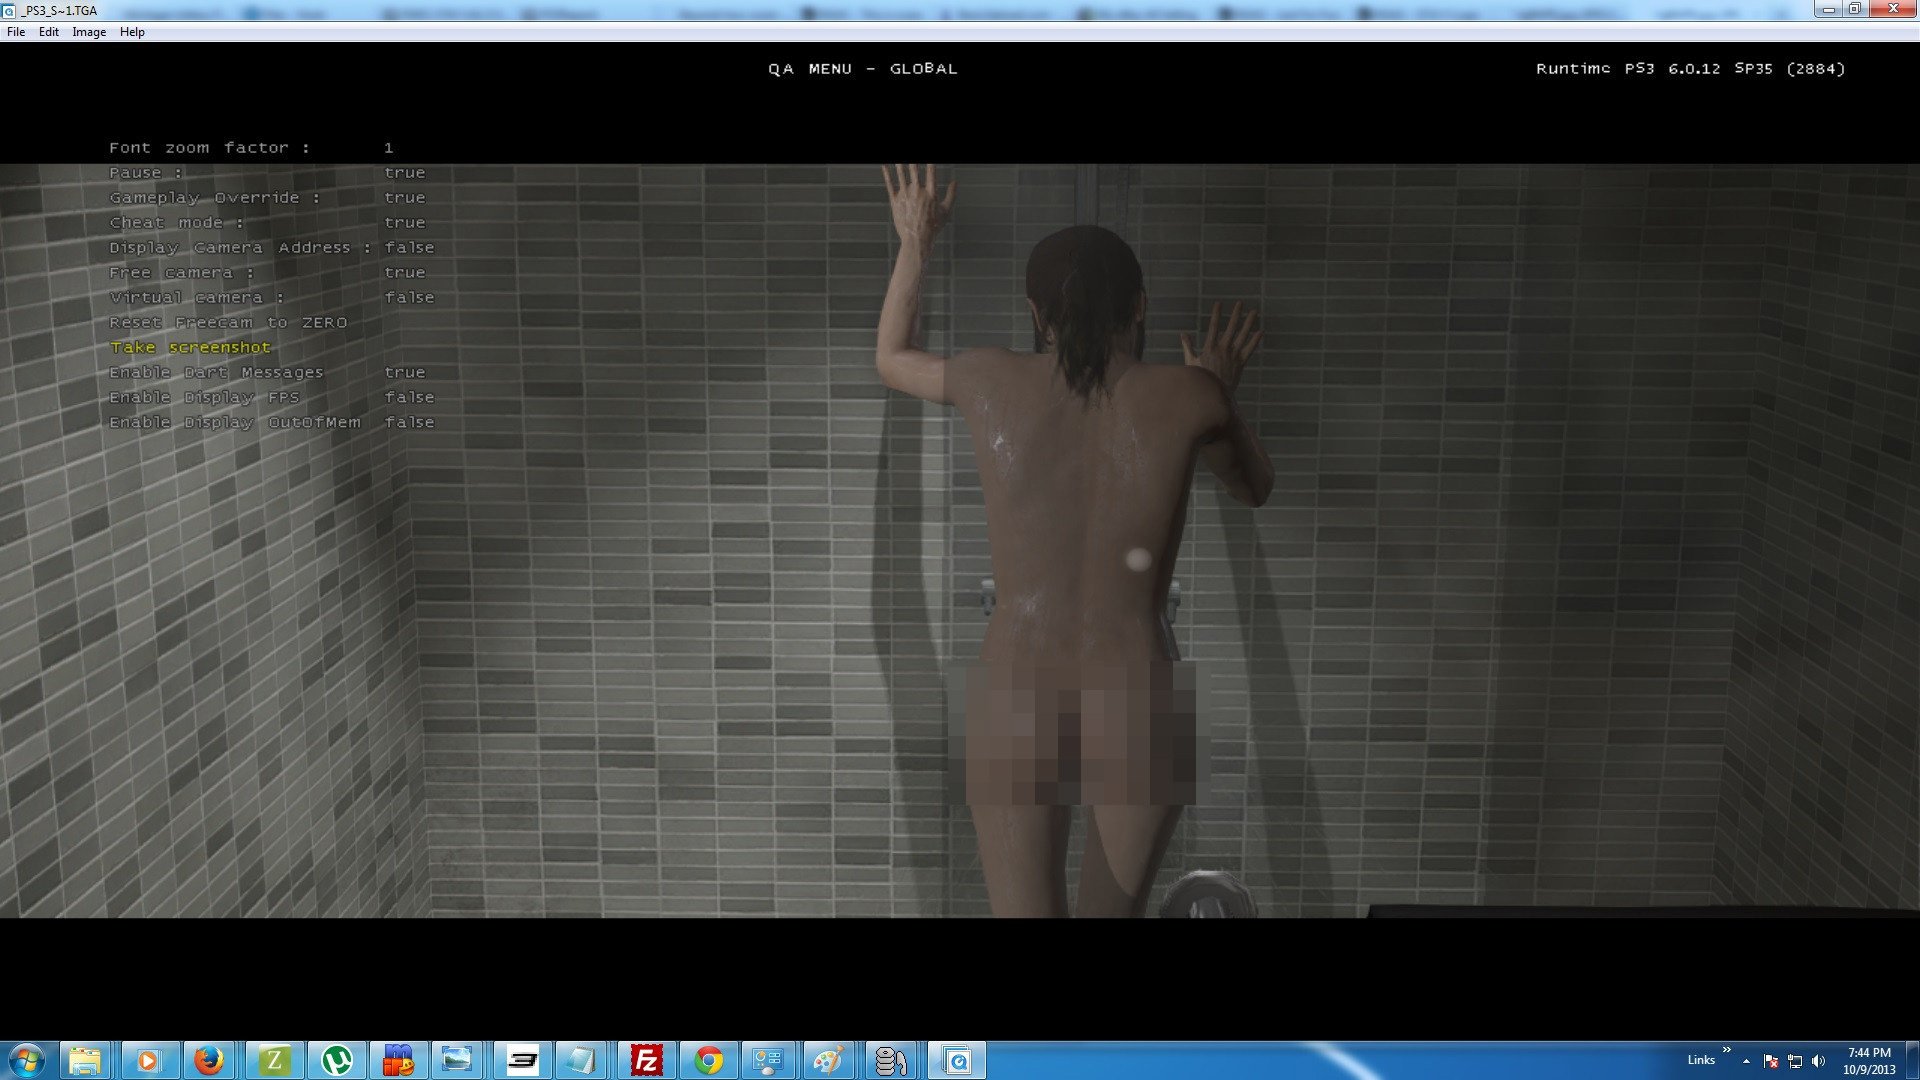
Task: Open Windows Explorer from the taskbar
Action: coord(85,1060)
